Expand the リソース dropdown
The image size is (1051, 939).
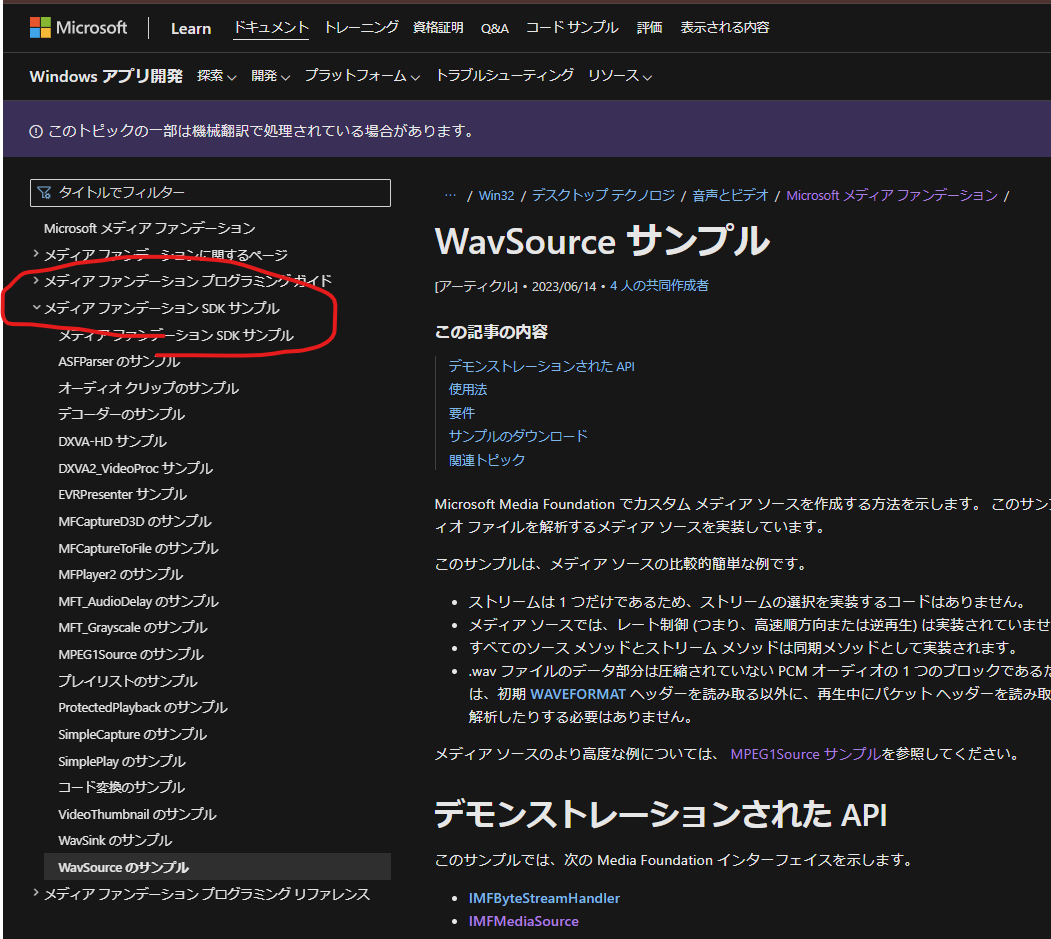(x=620, y=76)
